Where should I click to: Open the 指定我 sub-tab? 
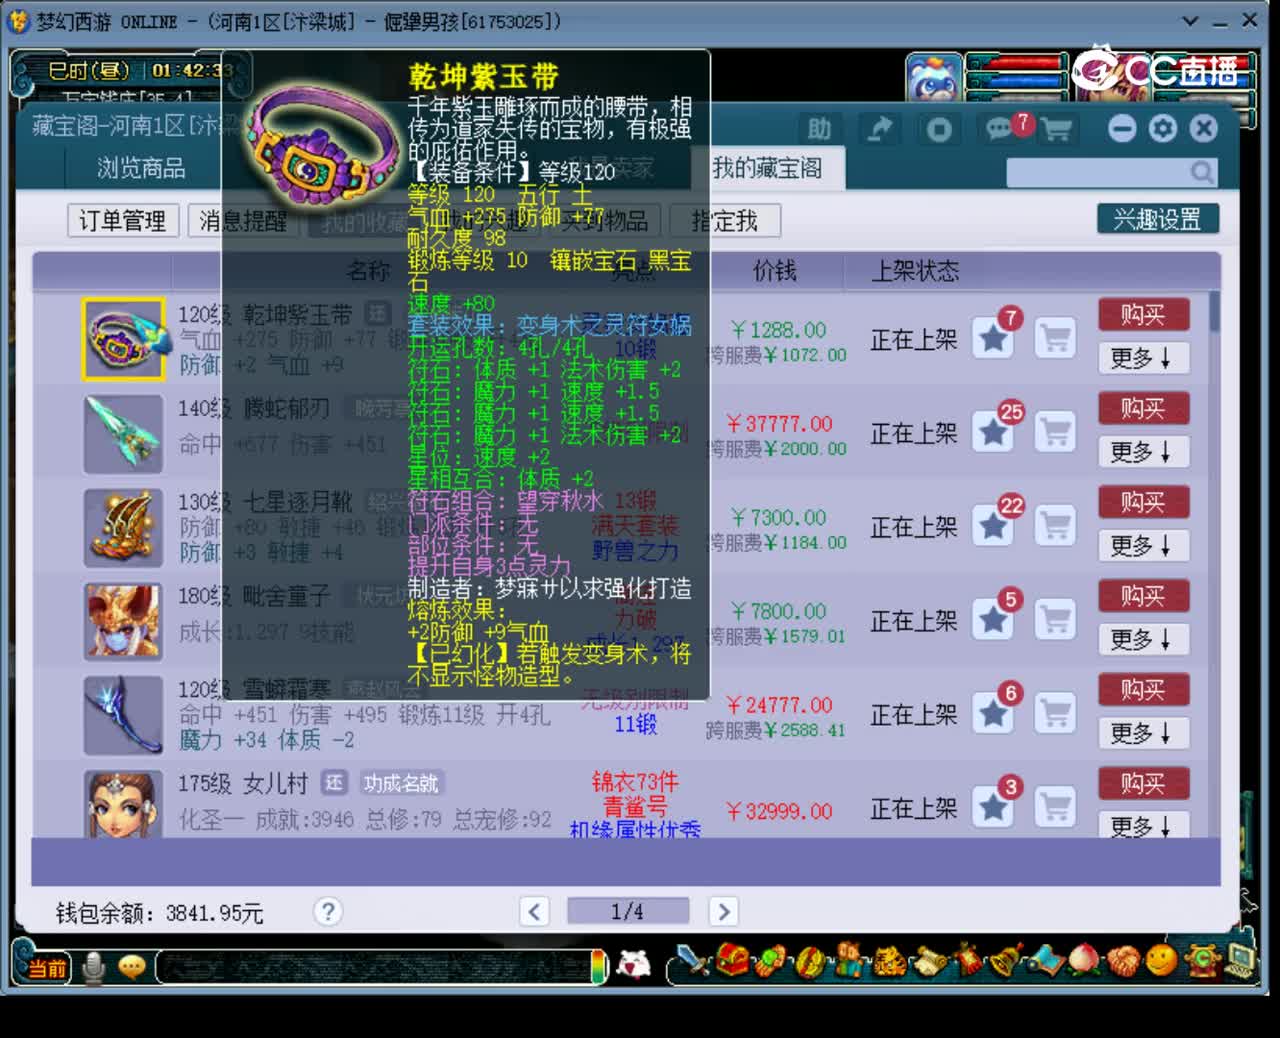pos(725,221)
